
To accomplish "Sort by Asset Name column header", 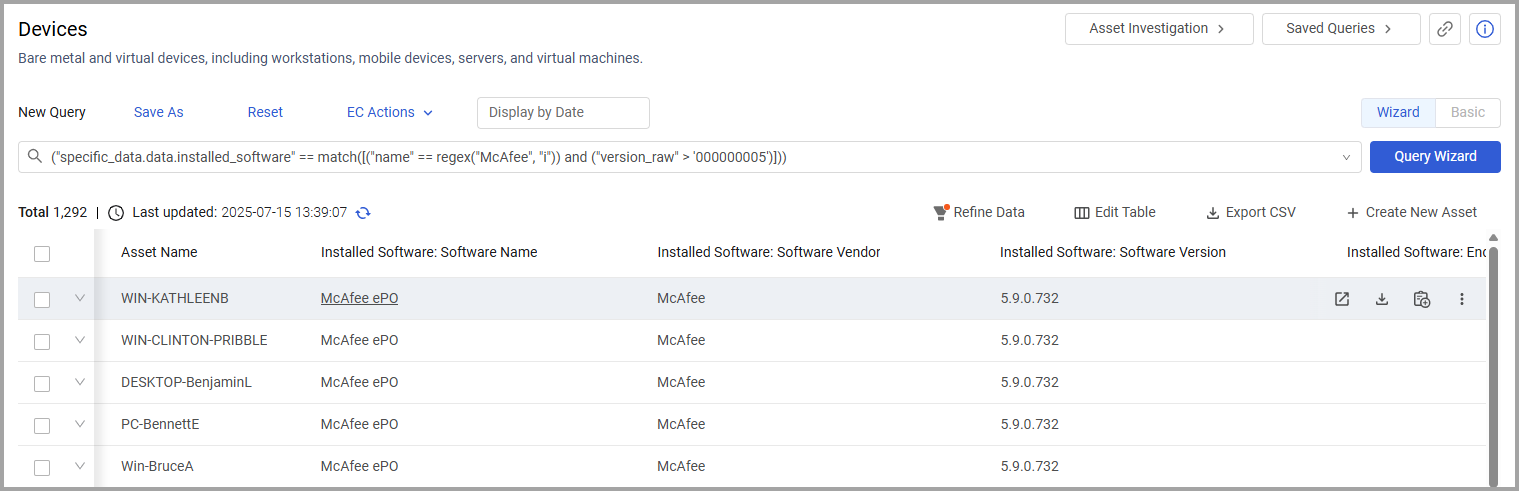I will [159, 252].
